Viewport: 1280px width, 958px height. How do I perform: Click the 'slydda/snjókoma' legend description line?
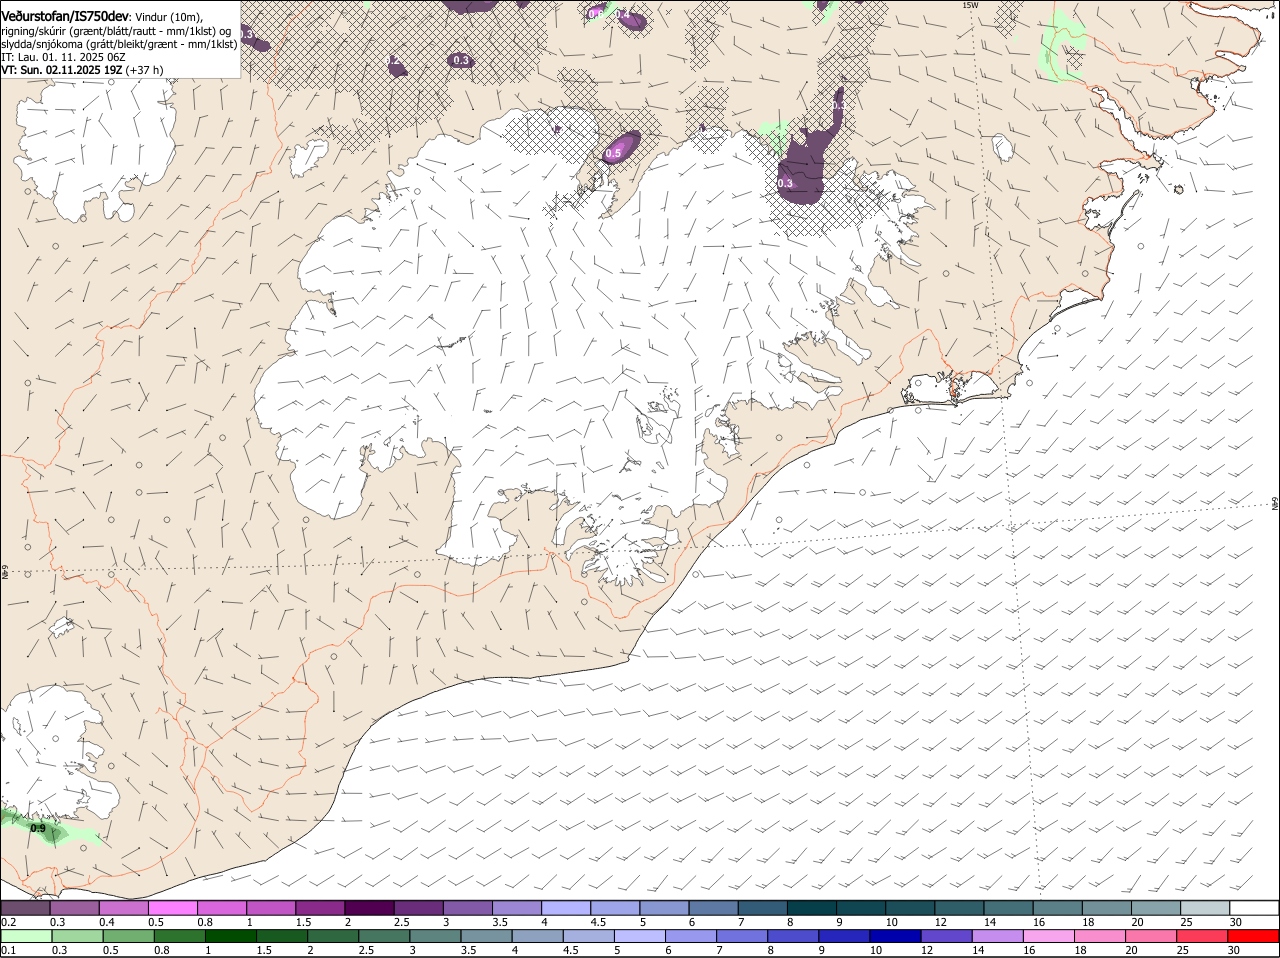click(119, 44)
